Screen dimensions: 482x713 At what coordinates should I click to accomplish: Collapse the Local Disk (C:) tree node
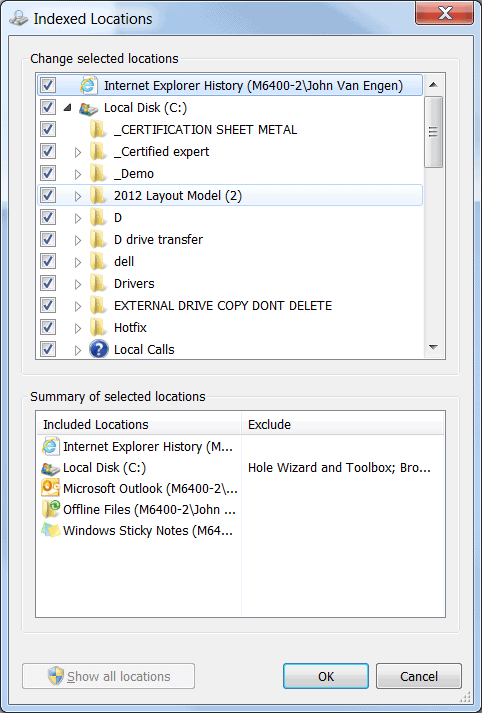[67, 108]
